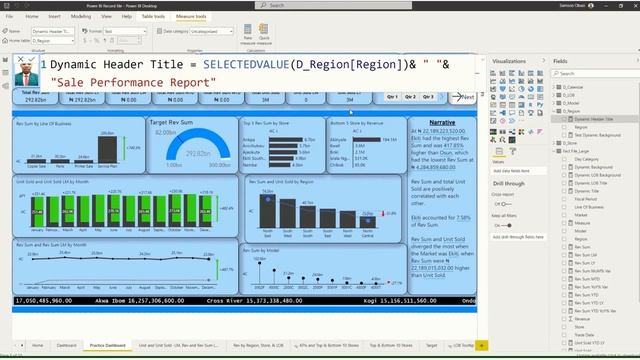This screenshot has width=640, height=360.
Task: Click the currency format icon
Action: (x=85, y=40)
